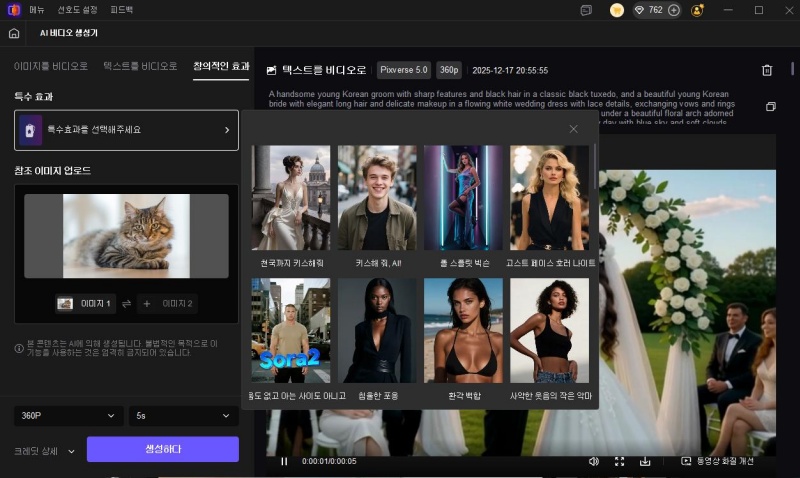This screenshot has width=800, height=478.
Task: Enter fullscreen video mode
Action: pyautogui.click(x=619, y=461)
